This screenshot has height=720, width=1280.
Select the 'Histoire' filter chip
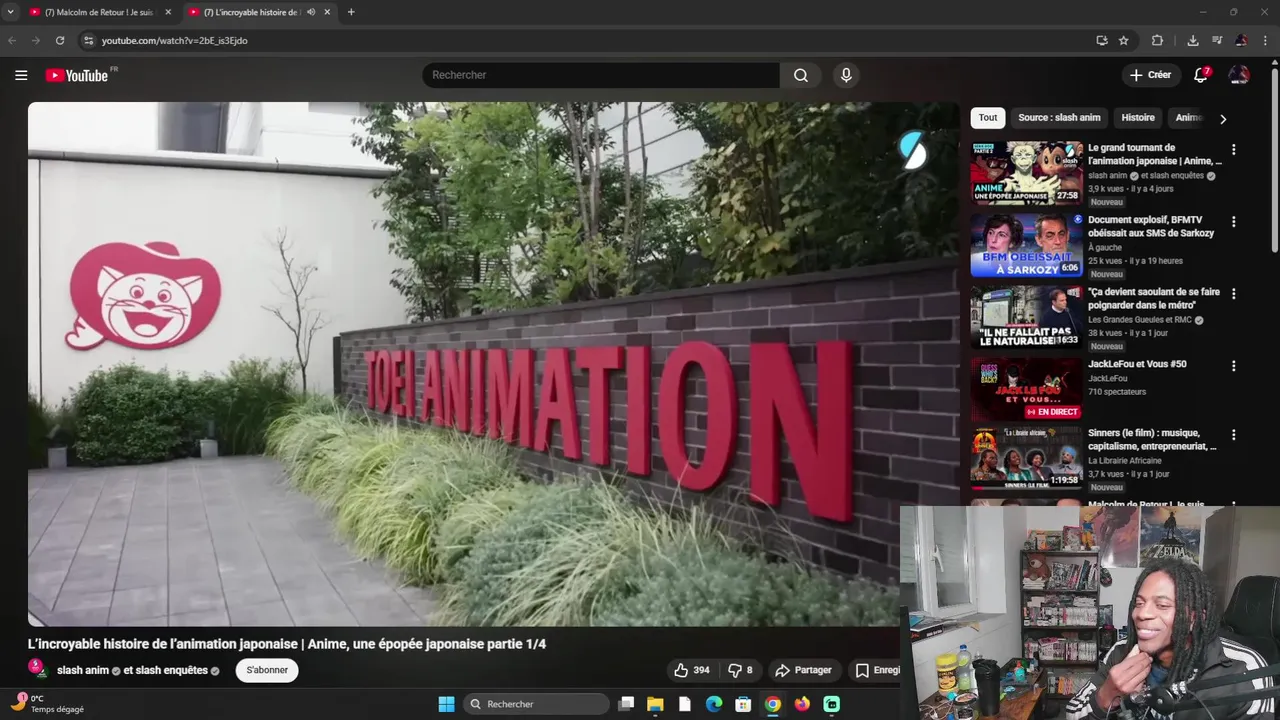click(1138, 118)
